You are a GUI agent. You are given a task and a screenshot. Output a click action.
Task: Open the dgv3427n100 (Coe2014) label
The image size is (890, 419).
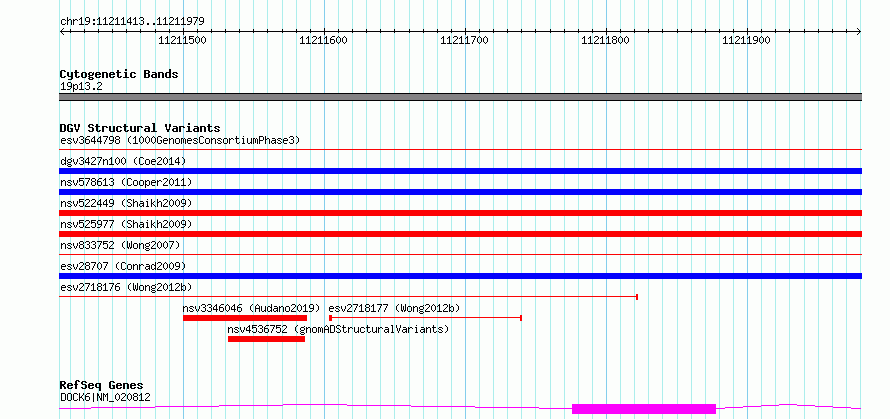[x=123, y=161]
